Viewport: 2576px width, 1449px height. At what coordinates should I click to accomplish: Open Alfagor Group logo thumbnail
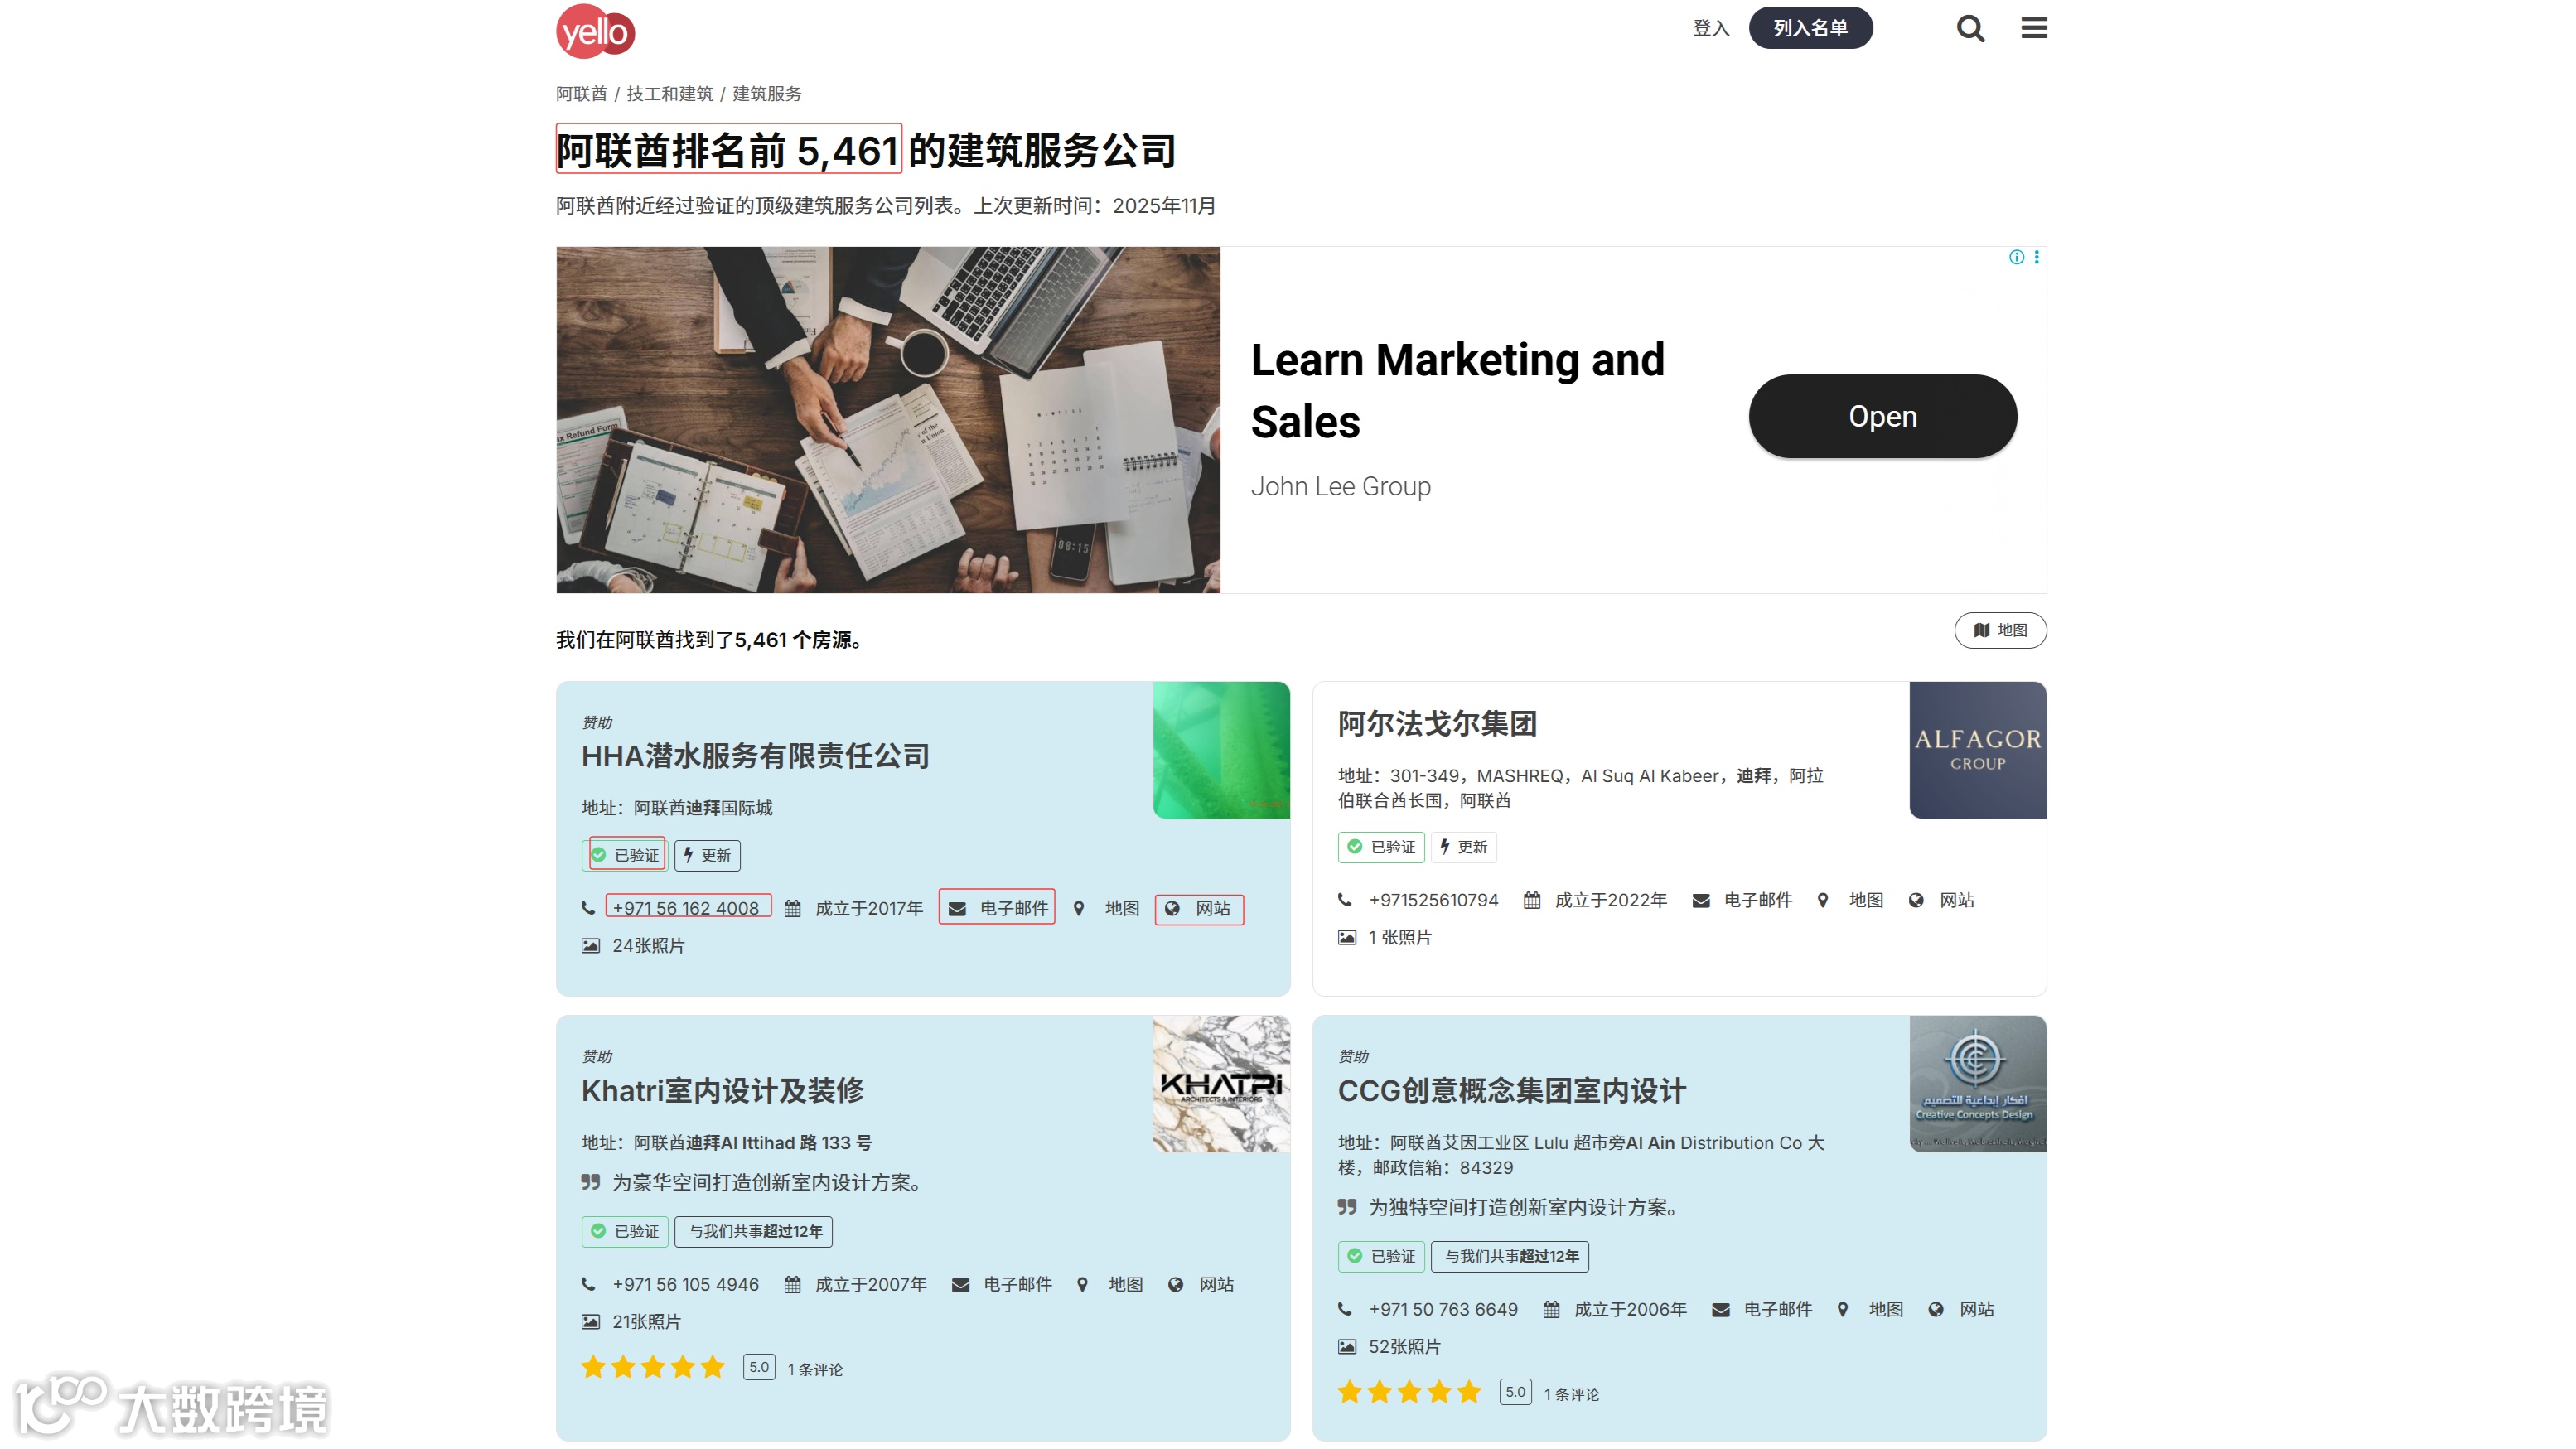(x=1977, y=750)
